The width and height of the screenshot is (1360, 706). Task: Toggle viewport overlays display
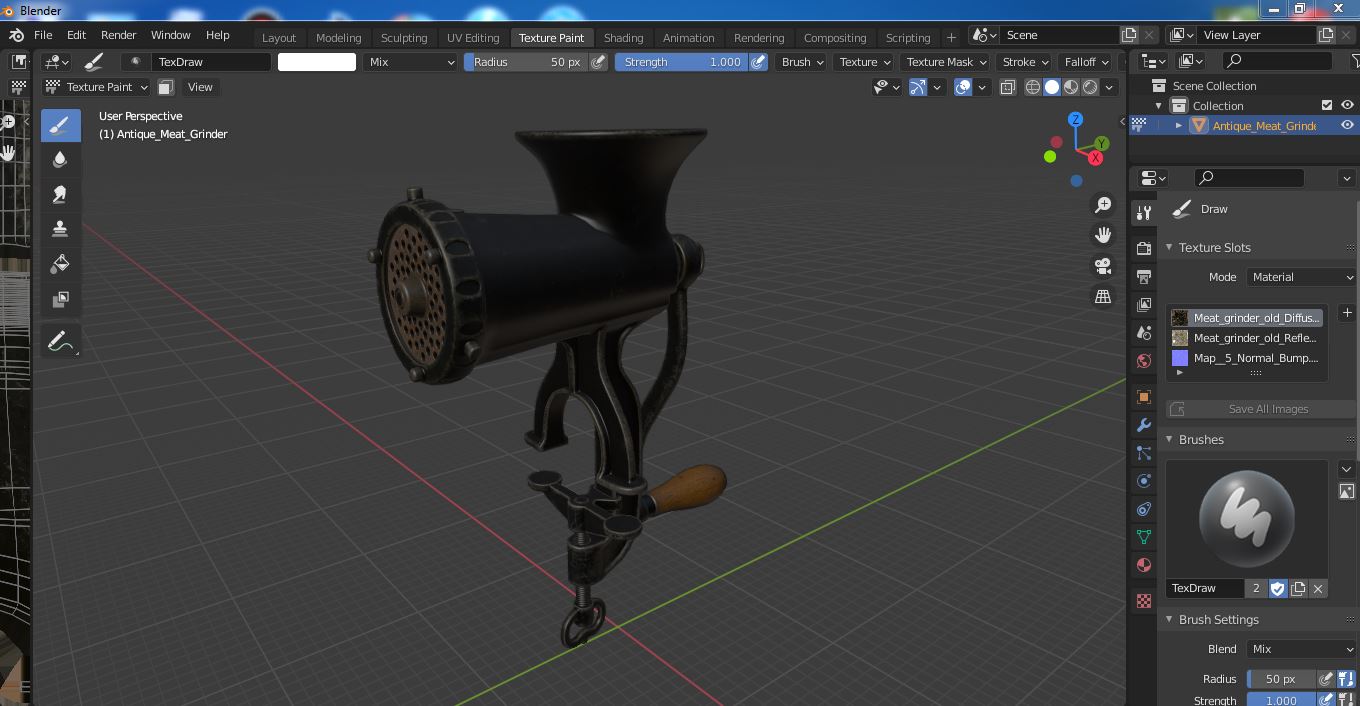963,87
